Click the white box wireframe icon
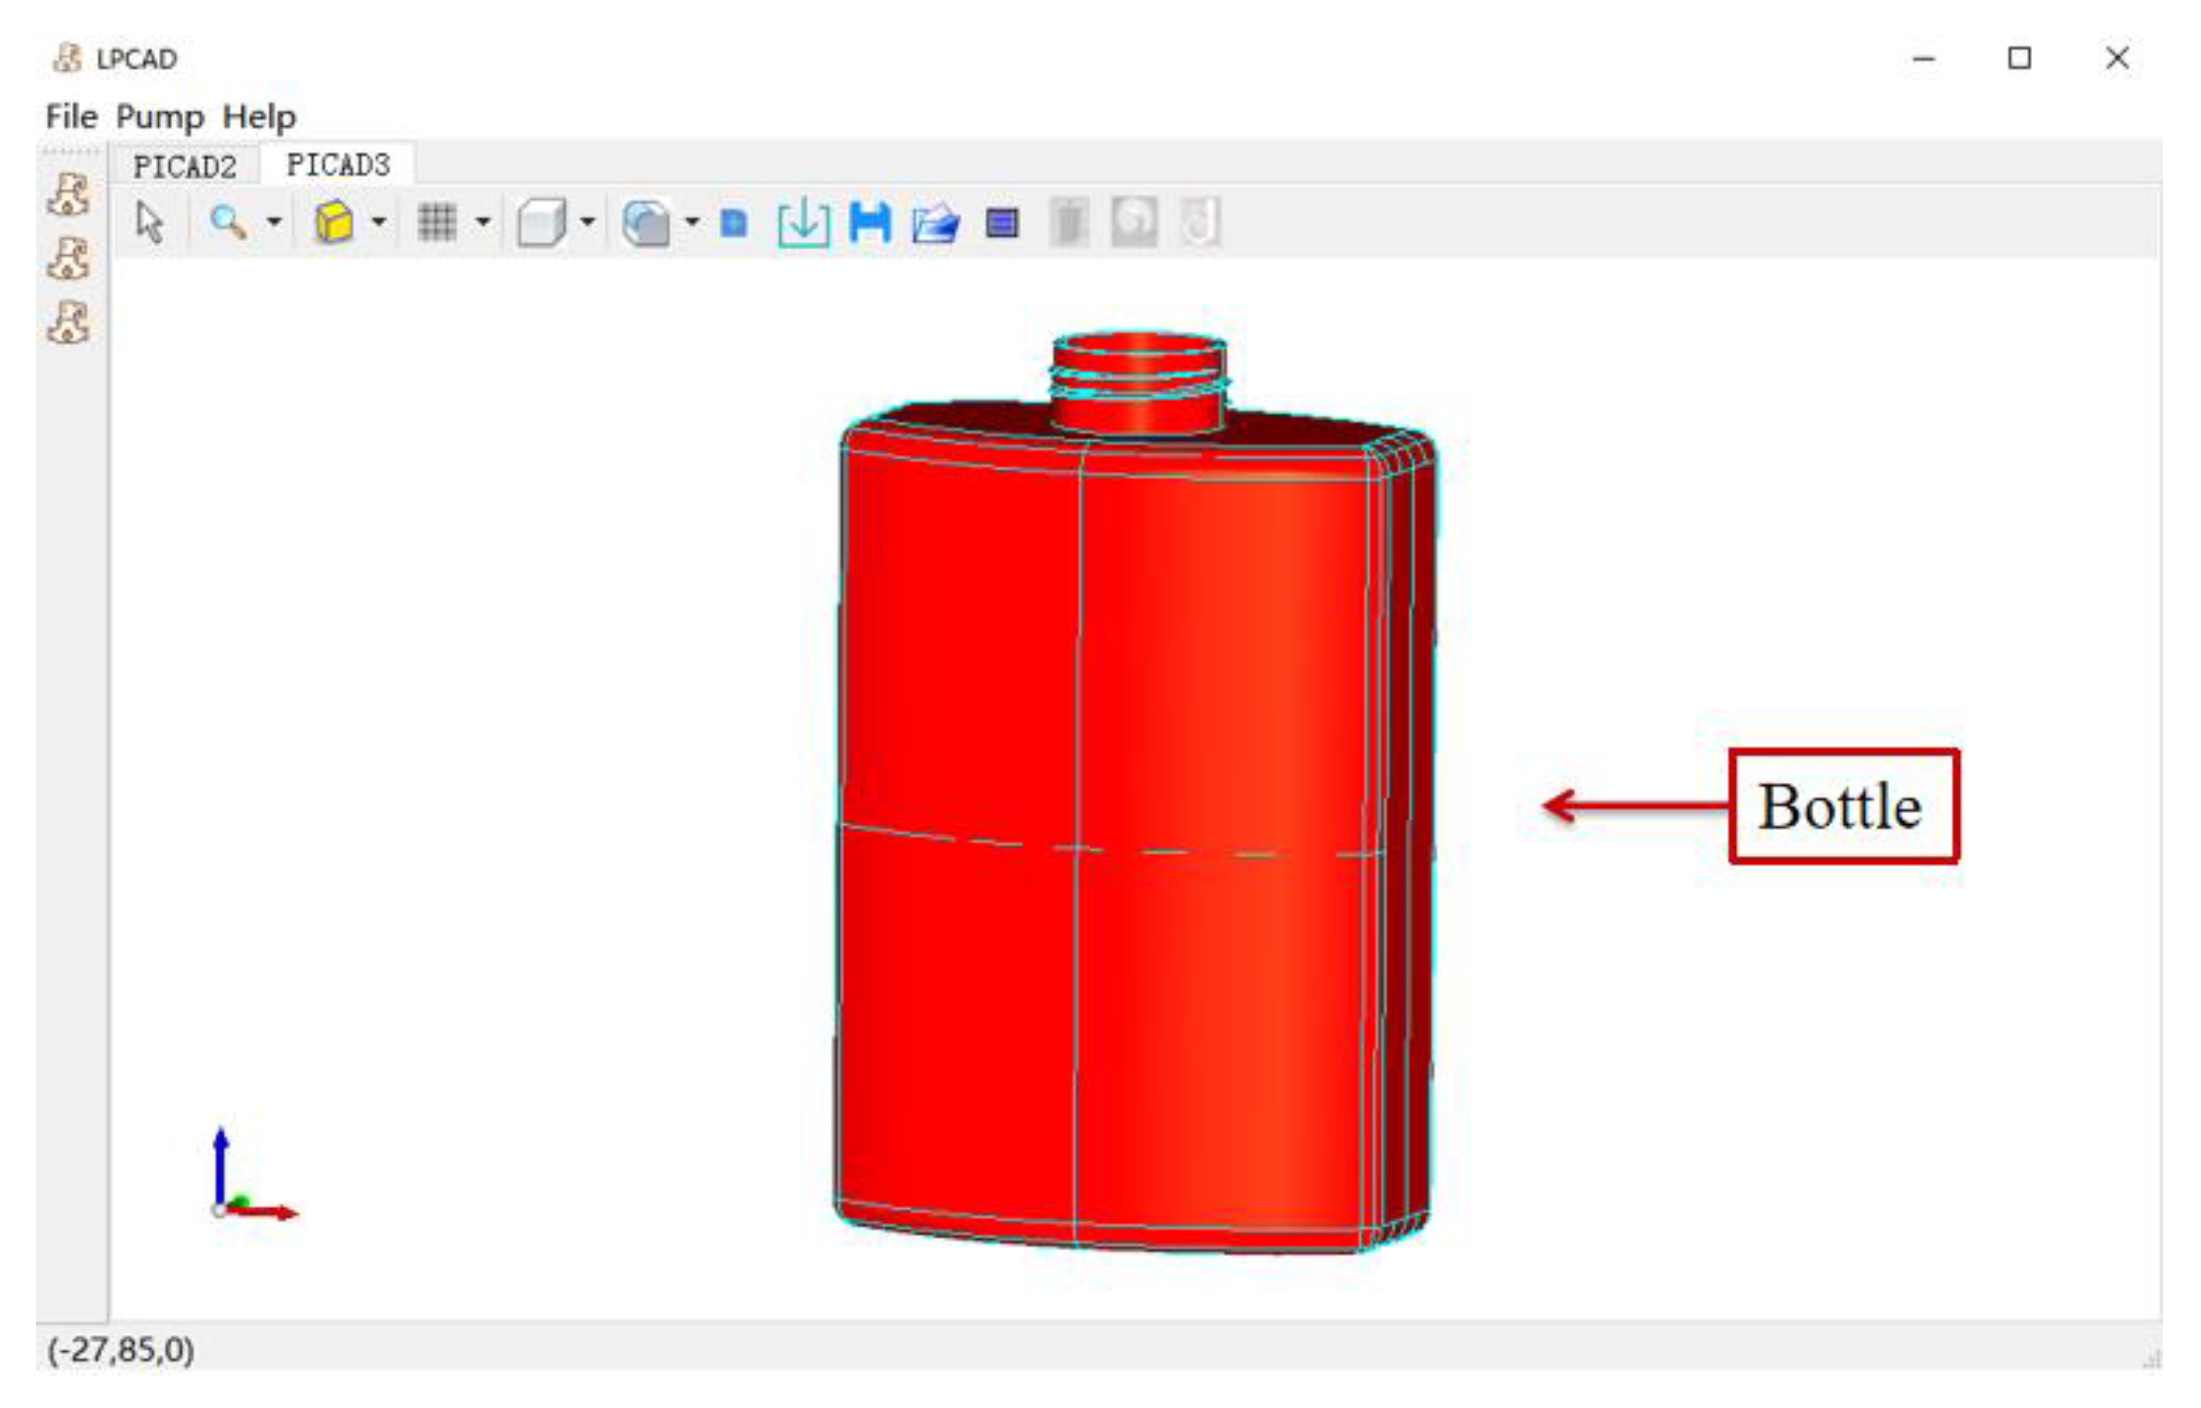Image resolution: width=2201 pixels, height=1408 pixels. [541, 222]
